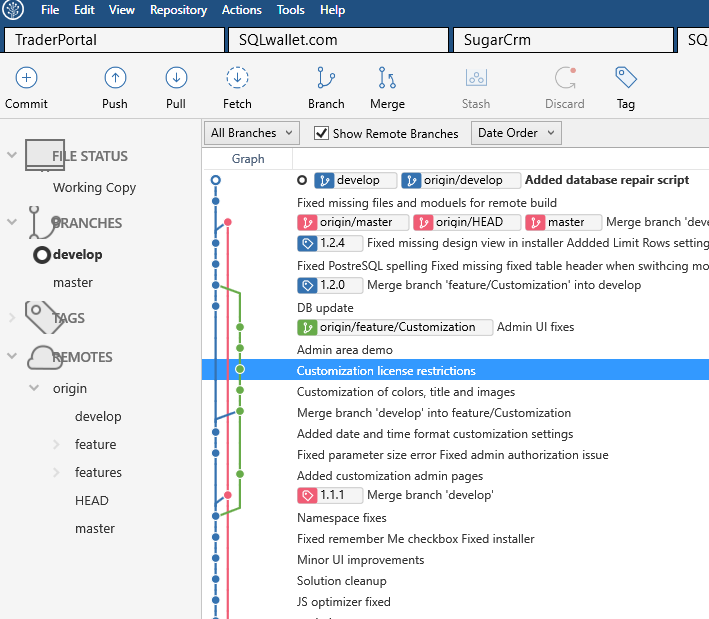Viewport: 709px width, 619px height.
Task: Collapse the Remotes section
Action: (12, 356)
